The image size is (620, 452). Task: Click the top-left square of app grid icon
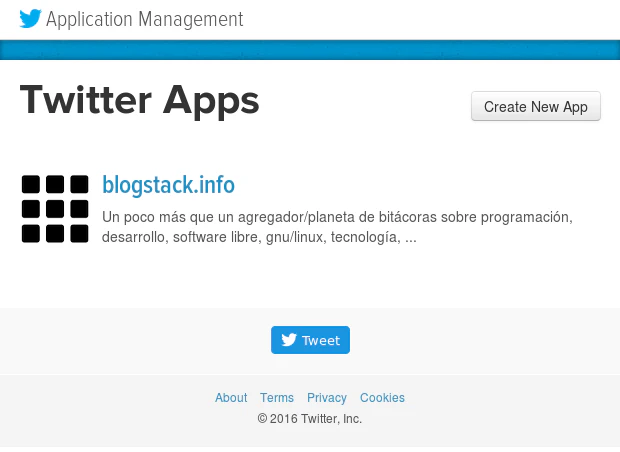pos(31,184)
